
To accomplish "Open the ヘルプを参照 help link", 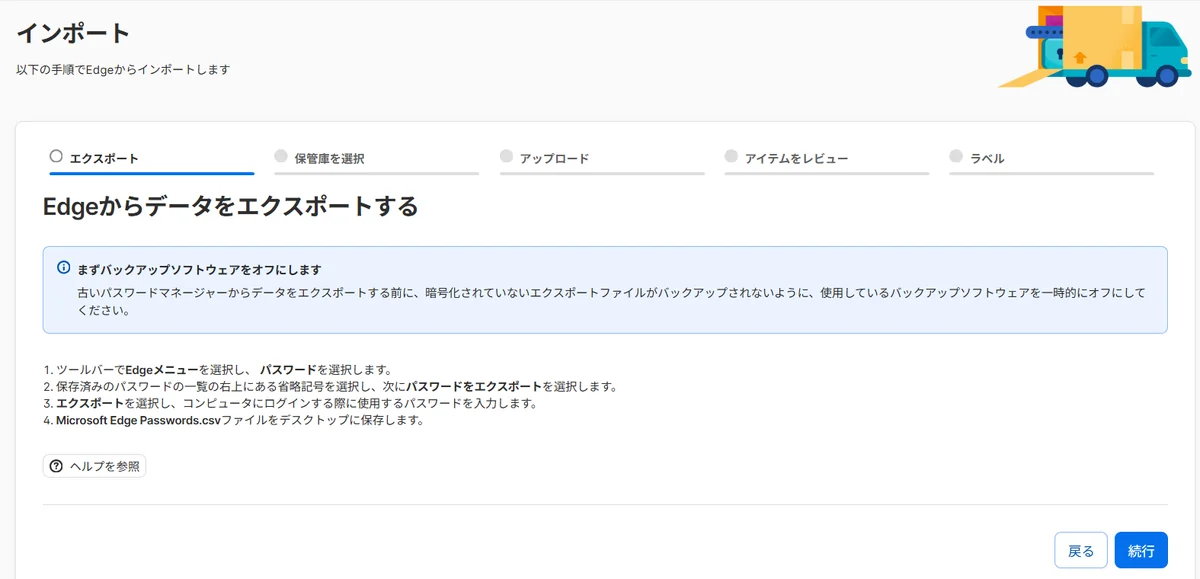I will (95, 466).
